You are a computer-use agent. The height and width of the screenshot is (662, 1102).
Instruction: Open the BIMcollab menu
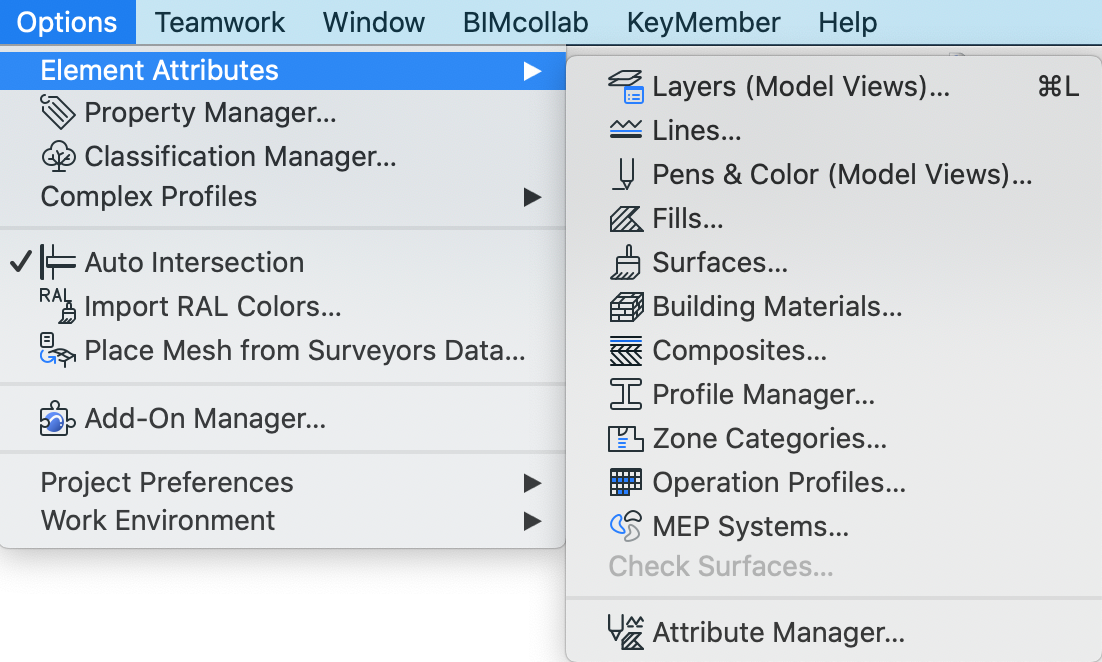pos(526,22)
